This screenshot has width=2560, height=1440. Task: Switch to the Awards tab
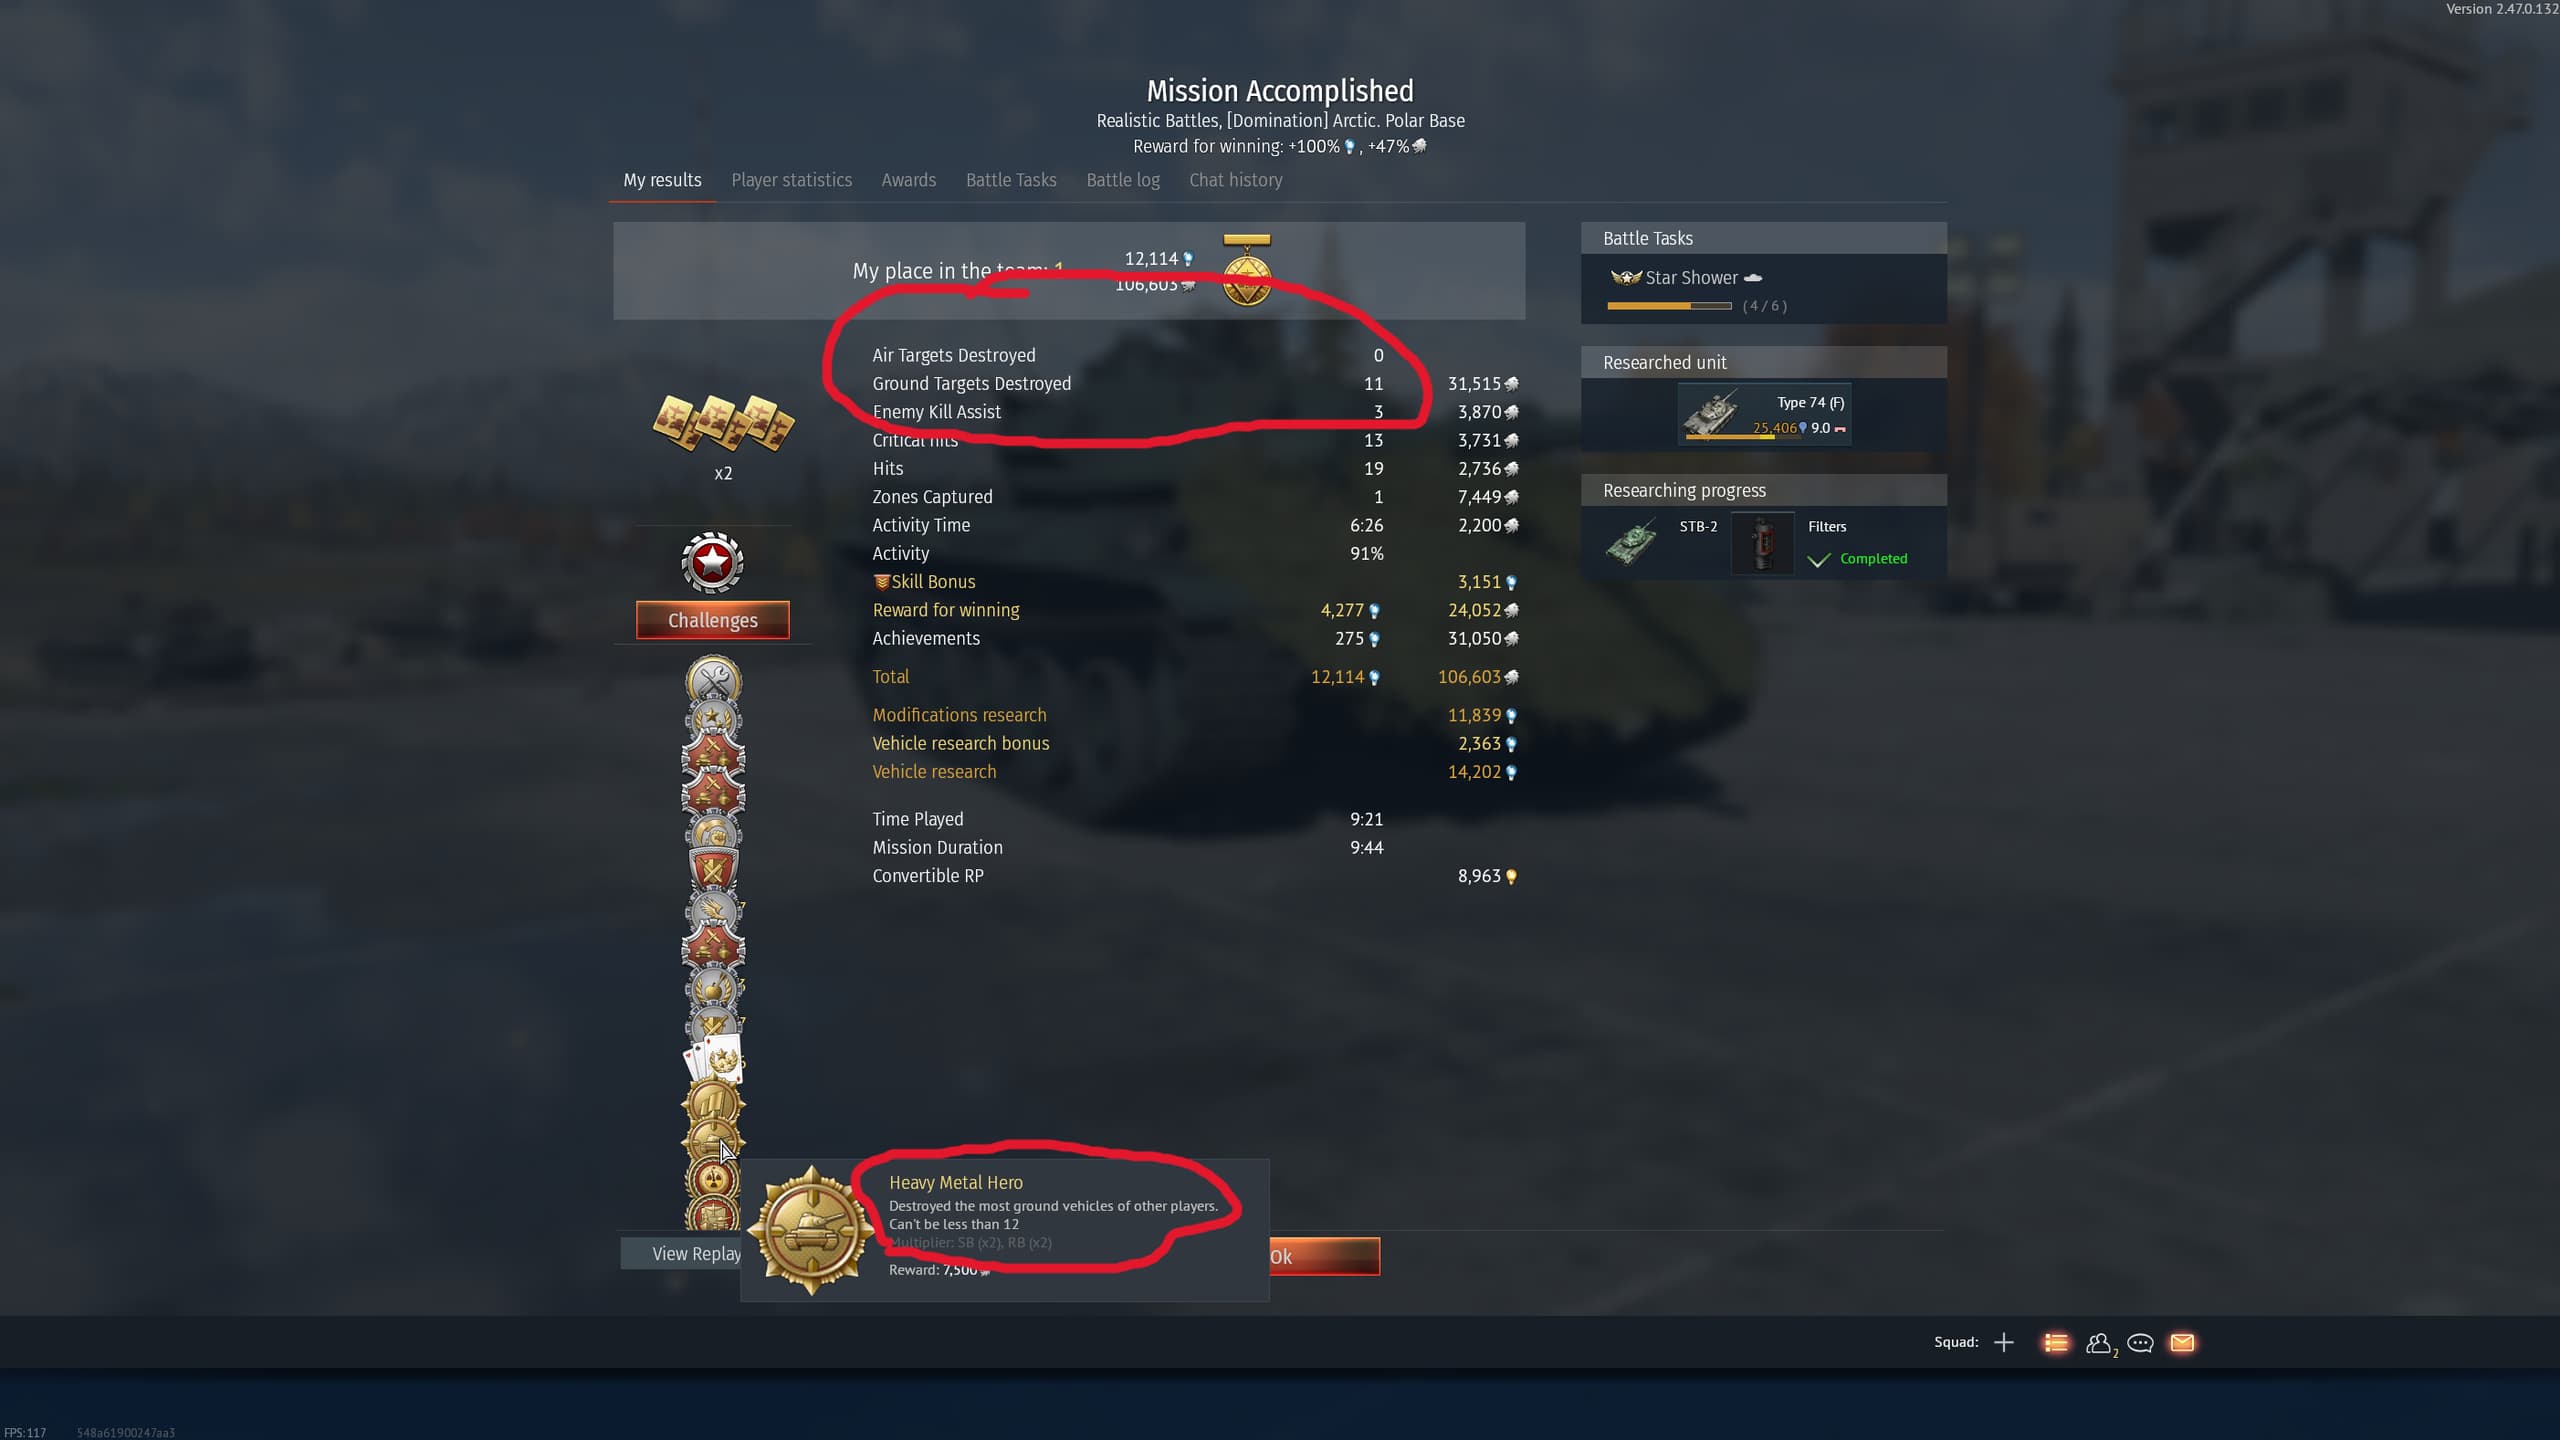tap(908, 180)
